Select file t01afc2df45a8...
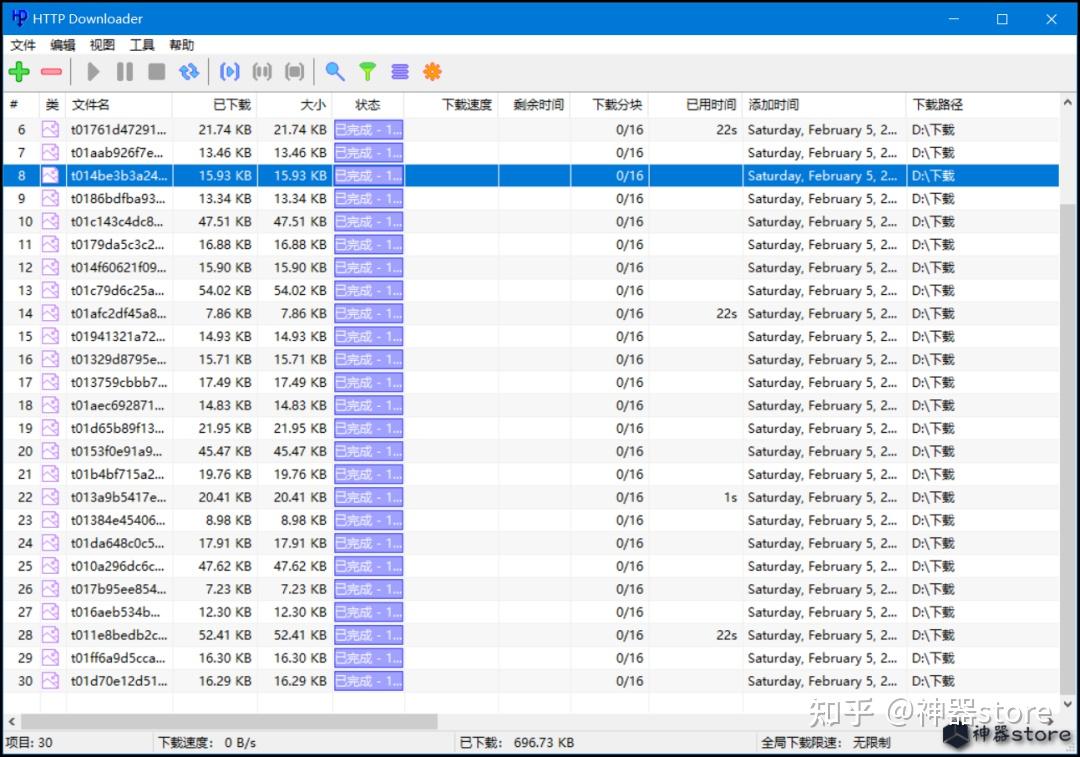 118,313
